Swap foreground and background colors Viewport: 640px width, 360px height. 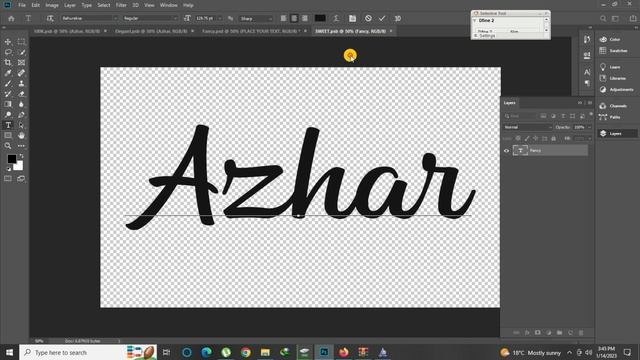(x=21, y=156)
